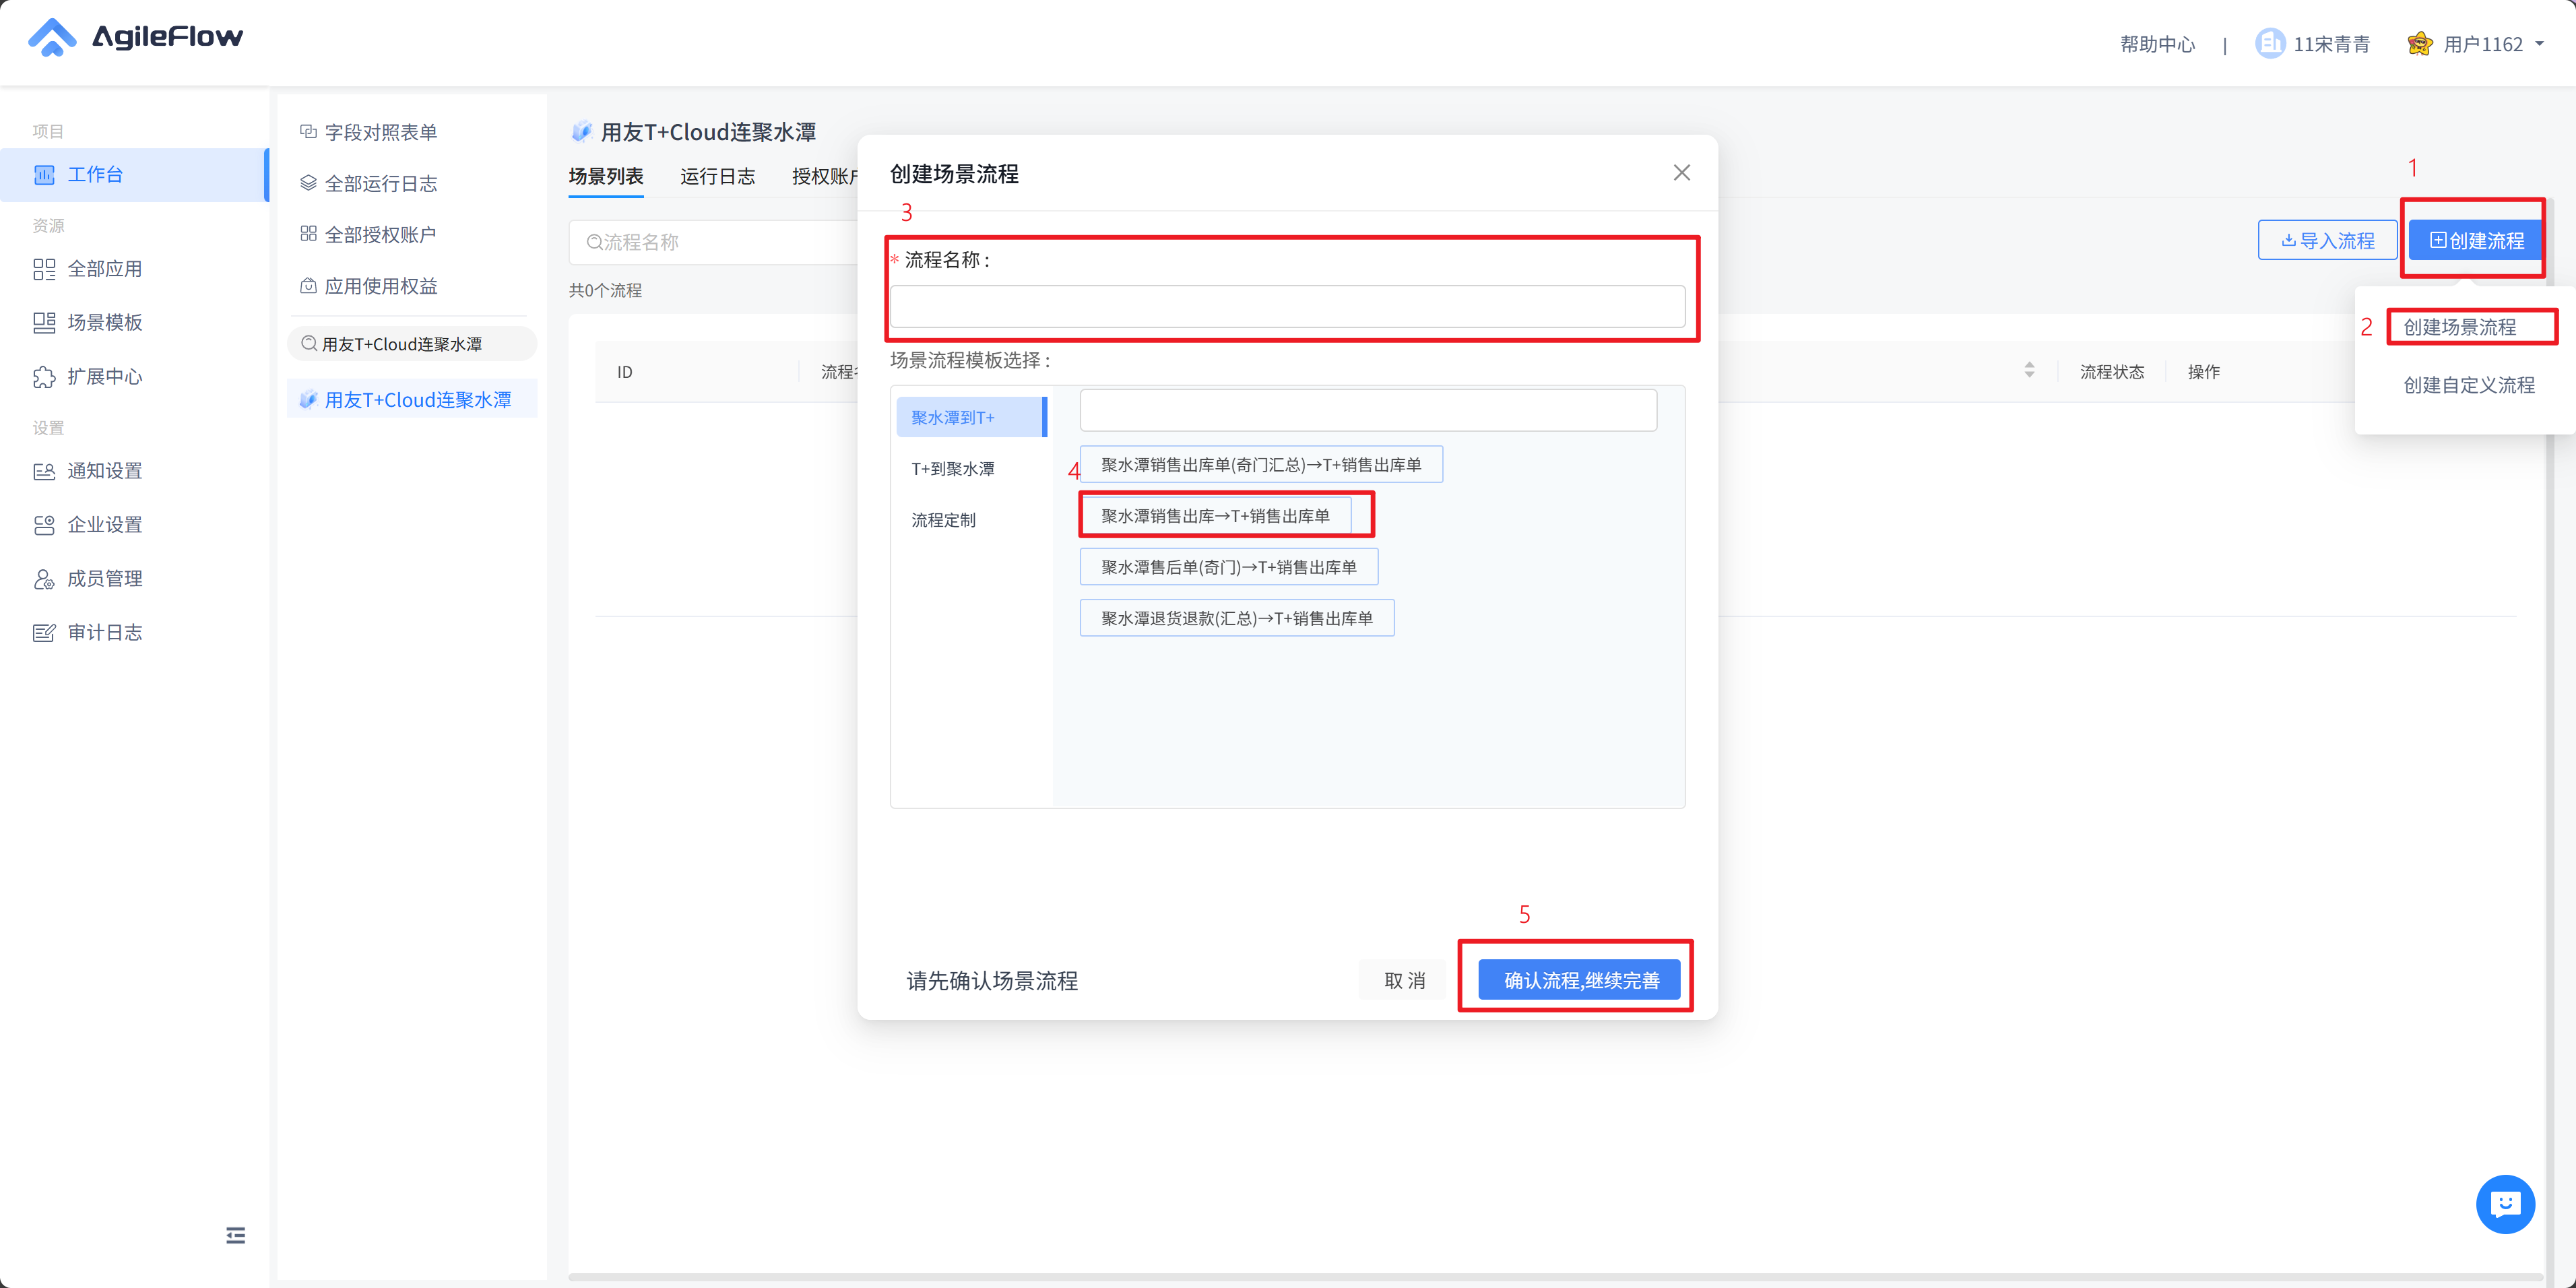Select template 聚水潭退货退款(汇总)→T+销售出库单
This screenshot has height=1288, width=2576.
click(x=1236, y=618)
